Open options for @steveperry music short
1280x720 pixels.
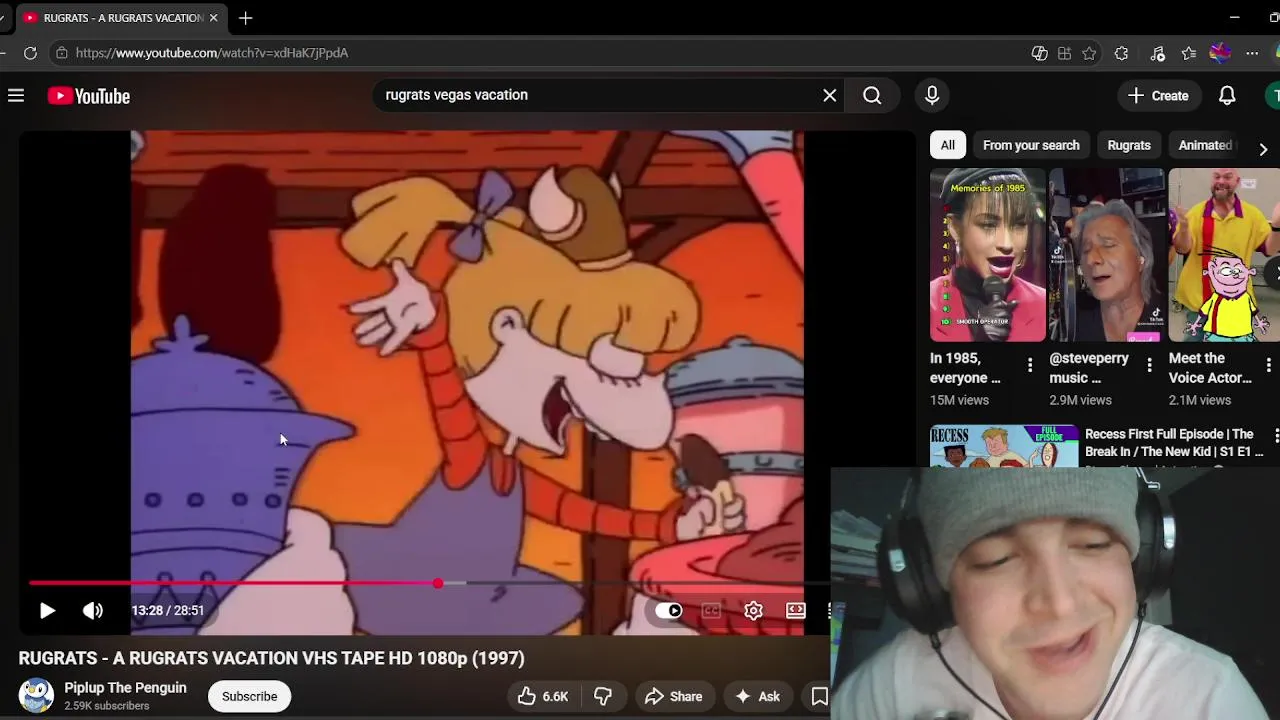pos(1149,366)
